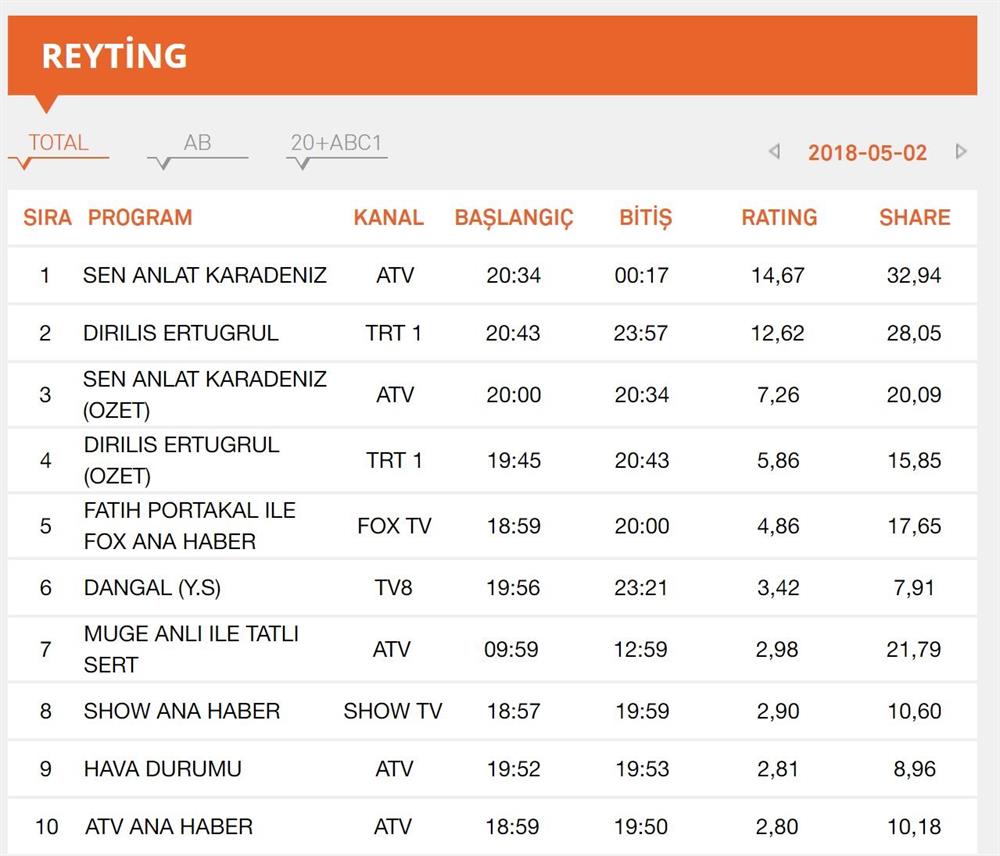The width and height of the screenshot is (1000, 856).
Task: Open the top-ranked SEN ANLAT KARADENIZ row
Action: click(x=205, y=275)
